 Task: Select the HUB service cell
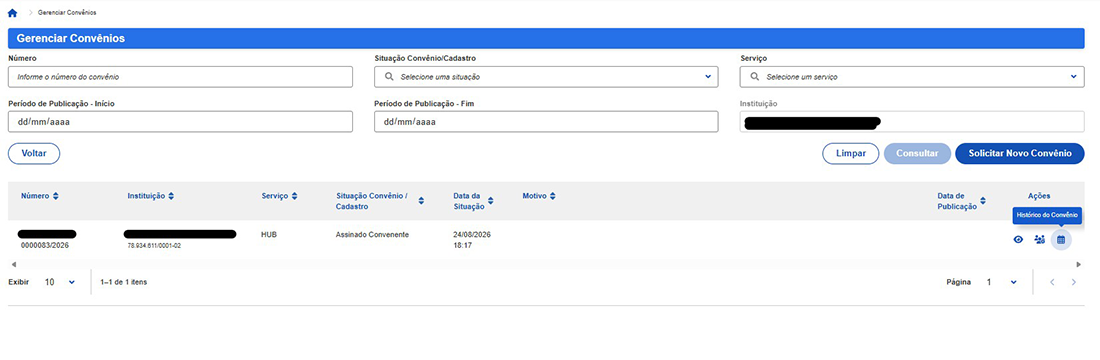tap(269, 234)
